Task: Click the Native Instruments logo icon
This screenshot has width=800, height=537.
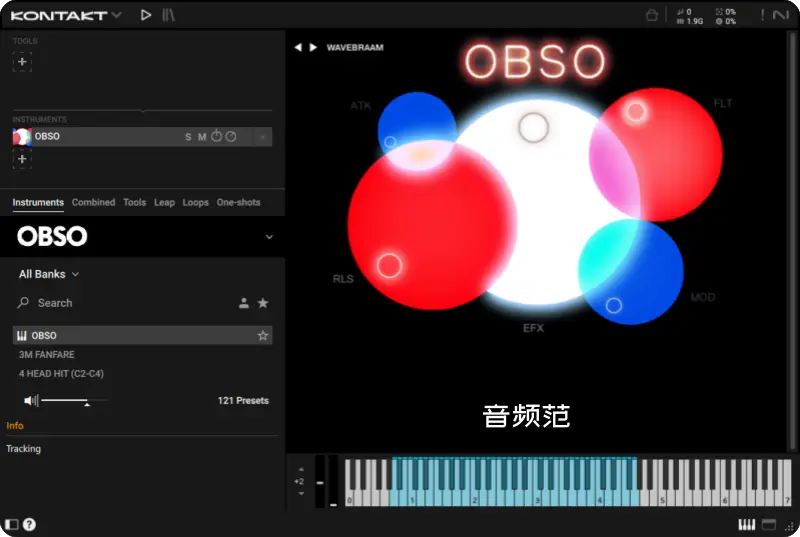Action: point(781,15)
